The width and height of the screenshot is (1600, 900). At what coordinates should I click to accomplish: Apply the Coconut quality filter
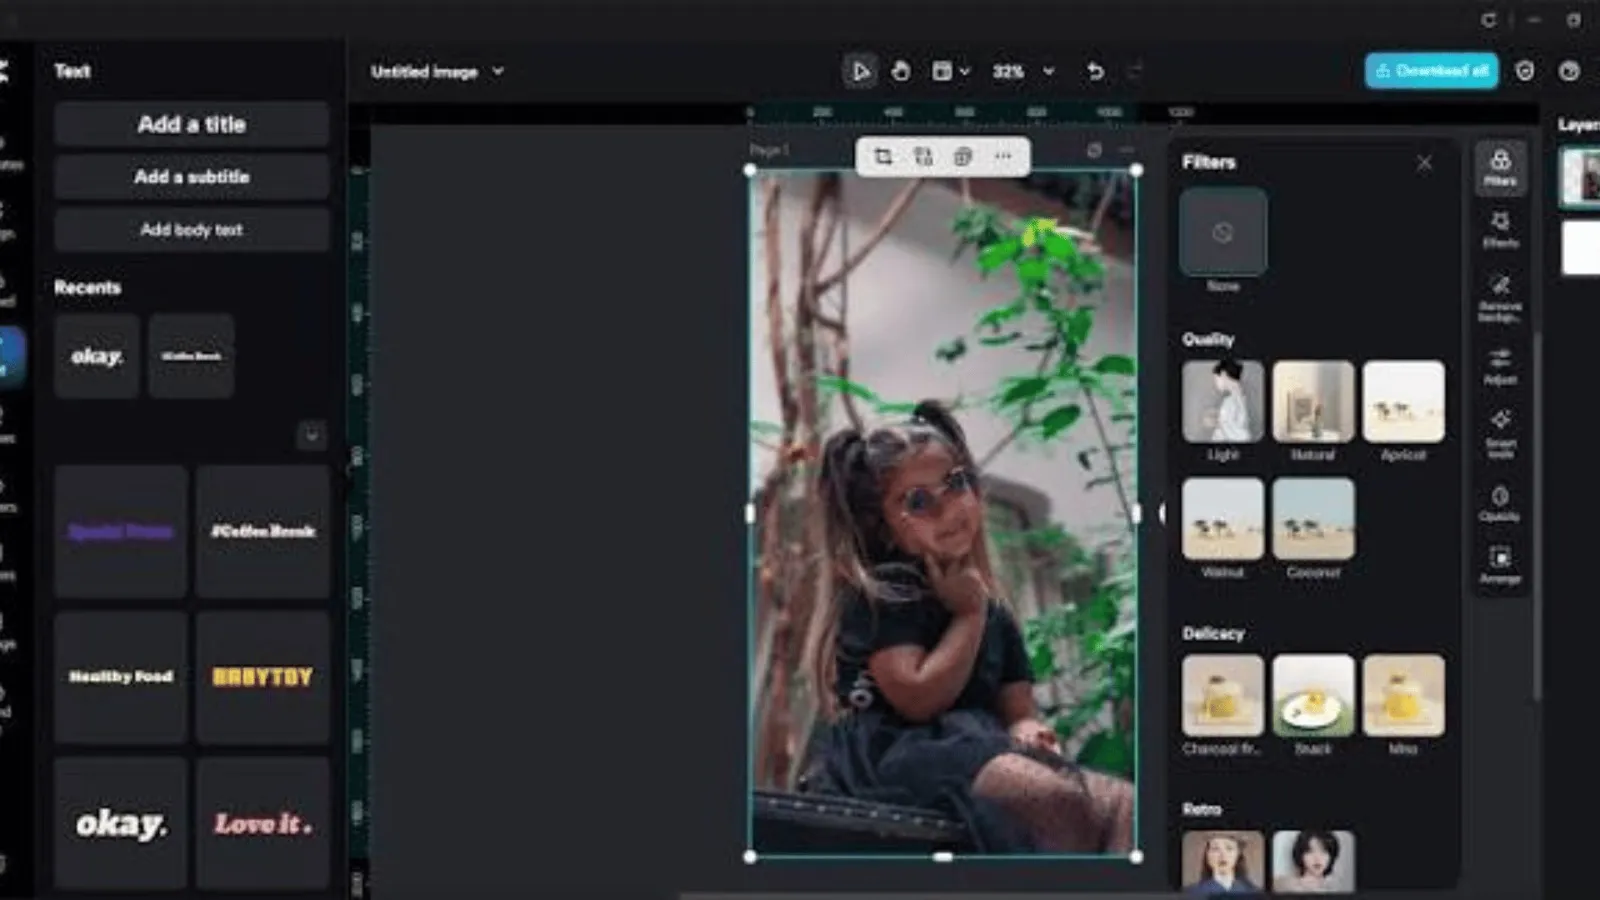pos(1313,519)
